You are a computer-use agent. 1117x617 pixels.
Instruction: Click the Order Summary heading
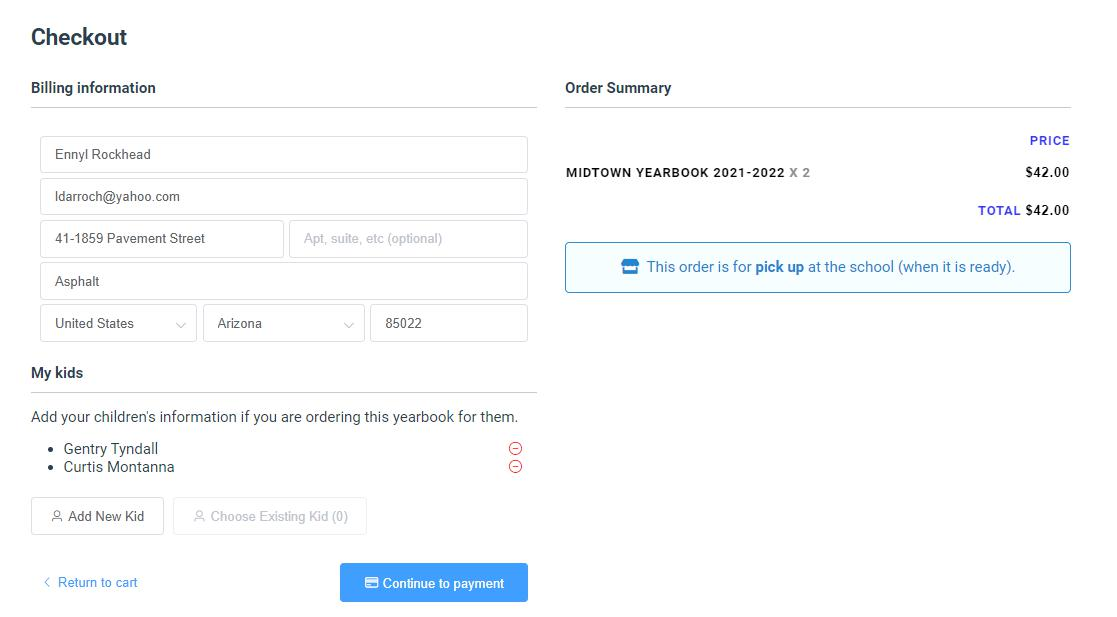(618, 88)
